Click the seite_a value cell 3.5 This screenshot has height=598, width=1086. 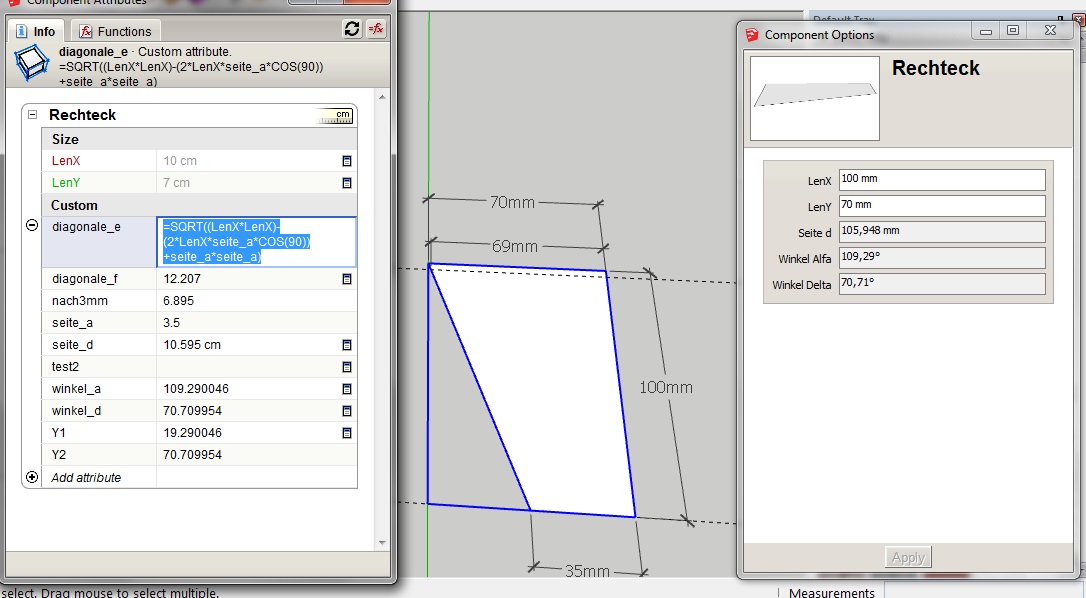point(255,323)
